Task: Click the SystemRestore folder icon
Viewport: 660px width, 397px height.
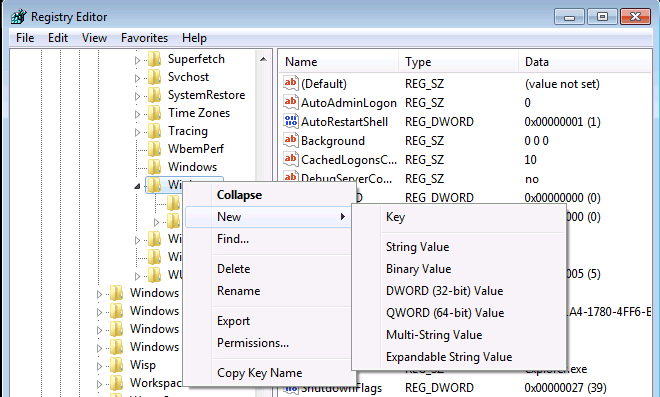Action: [154, 96]
